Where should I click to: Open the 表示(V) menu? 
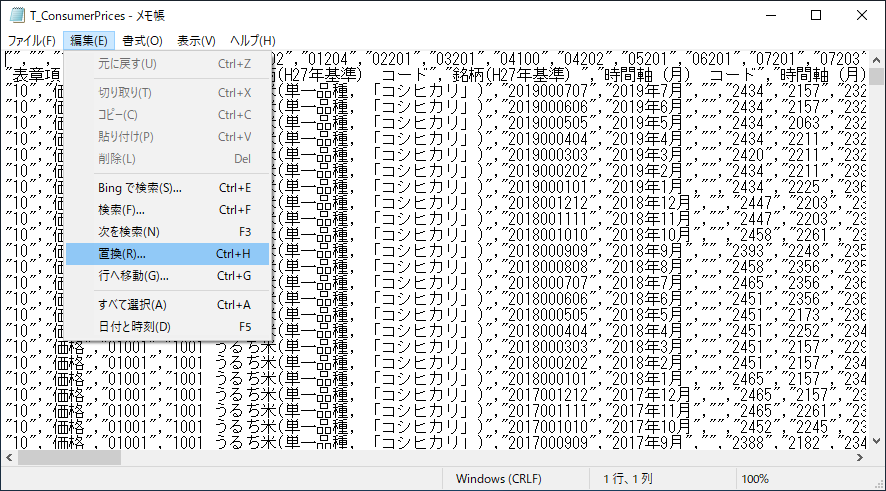tap(196, 41)
